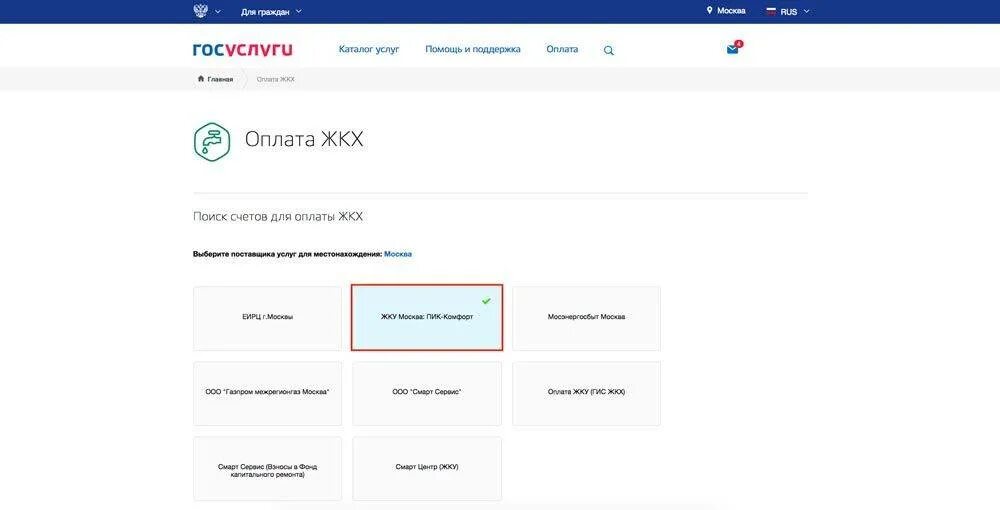
Task: Open the 'Оплата' menu item
Action: click(x=562, y=49)
